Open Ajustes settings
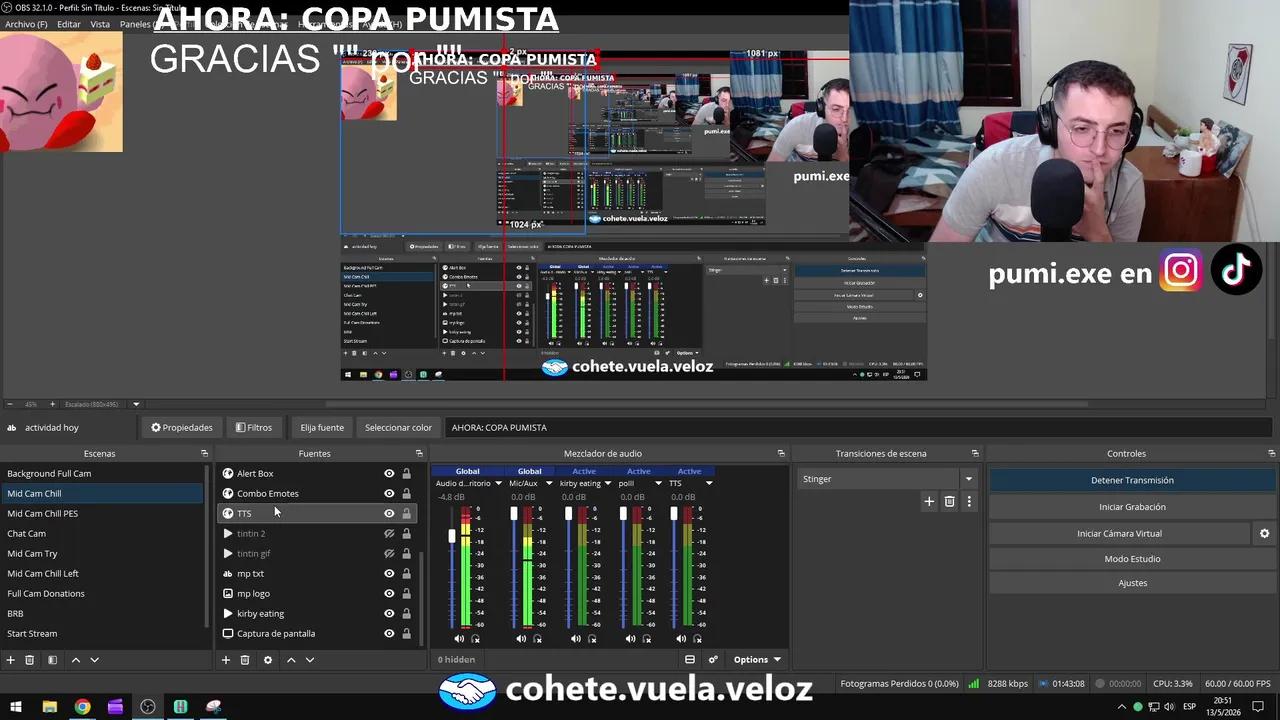1280x720 pixels. (x=1132, y=583)
